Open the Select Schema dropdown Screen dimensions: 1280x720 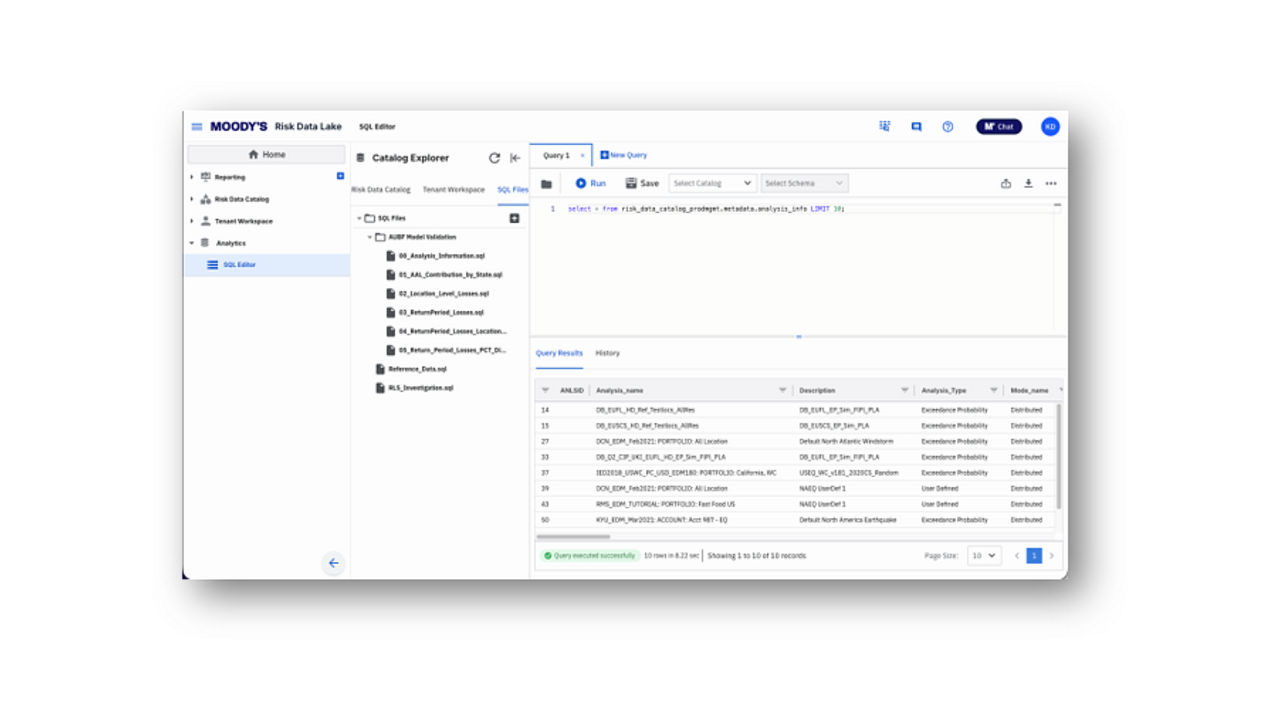pyautogui.click(x=805, y=184)
